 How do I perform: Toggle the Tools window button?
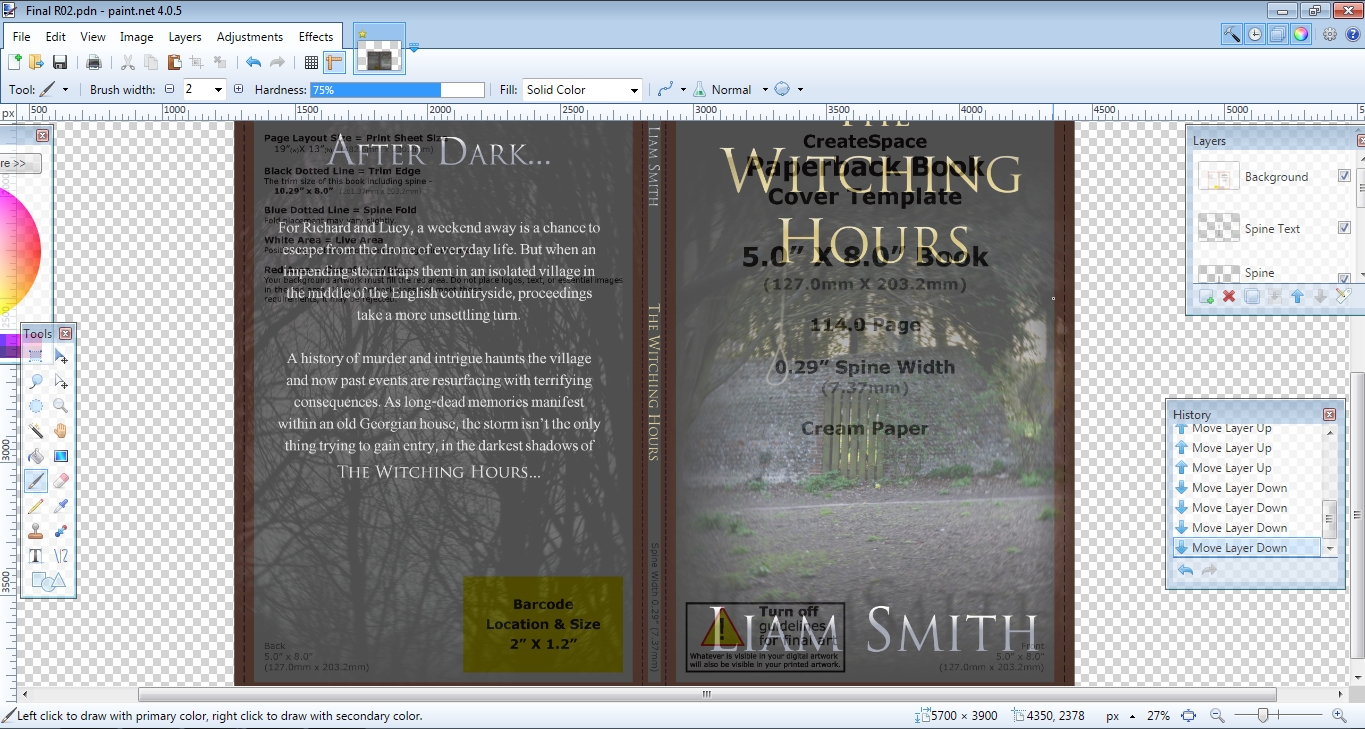tap(1232, 34)
